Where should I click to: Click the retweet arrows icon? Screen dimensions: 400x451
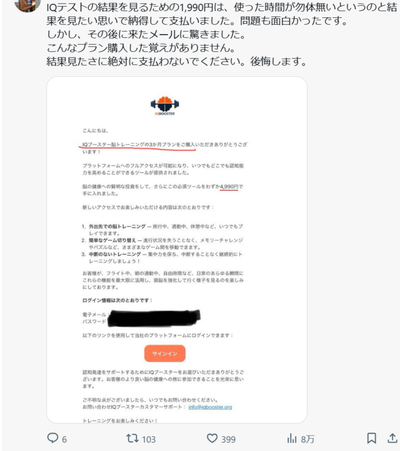[132, 438]
